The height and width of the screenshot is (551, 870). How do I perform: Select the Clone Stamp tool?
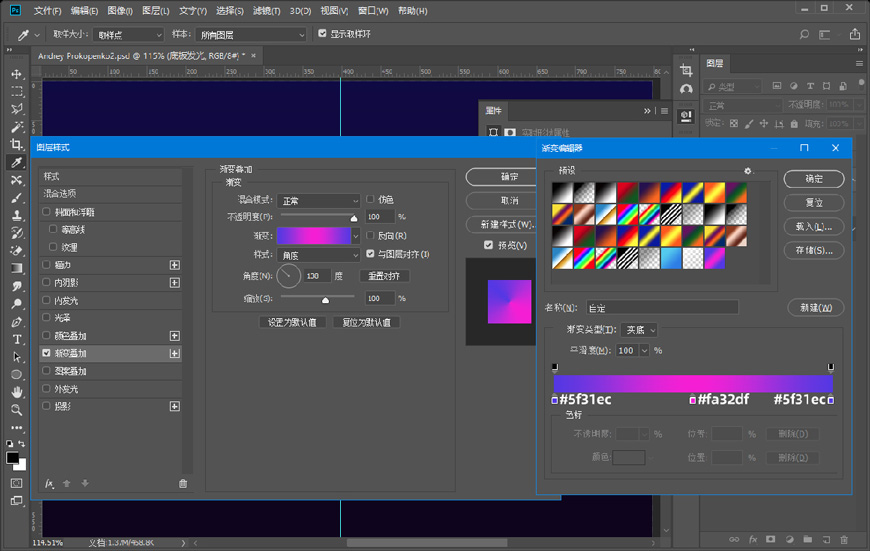(17, 215)
